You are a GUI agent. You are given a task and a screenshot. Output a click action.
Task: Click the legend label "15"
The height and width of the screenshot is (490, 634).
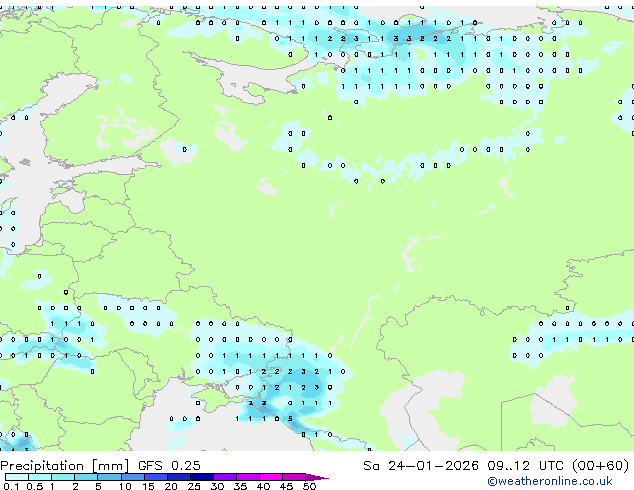pyautogui.click(x=148, y=486)
